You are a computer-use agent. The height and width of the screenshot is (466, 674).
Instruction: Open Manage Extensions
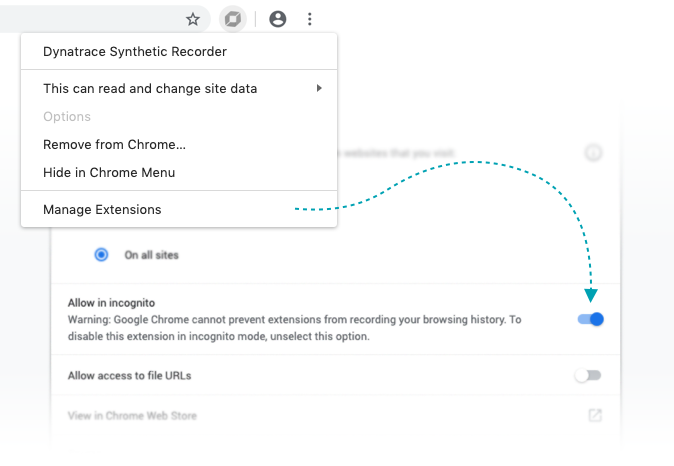click(x=179, y=209)
